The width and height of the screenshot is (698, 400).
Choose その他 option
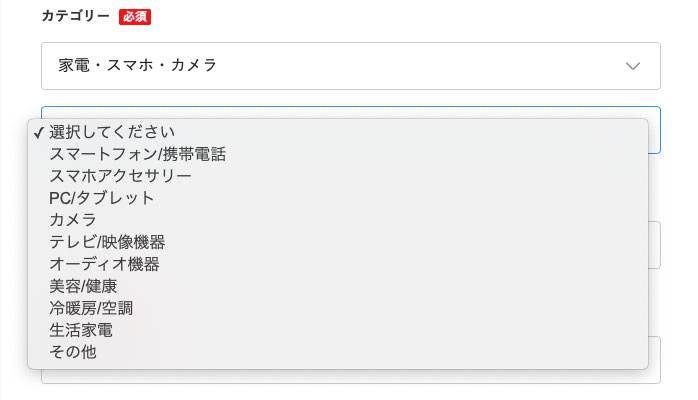[337, 352]
